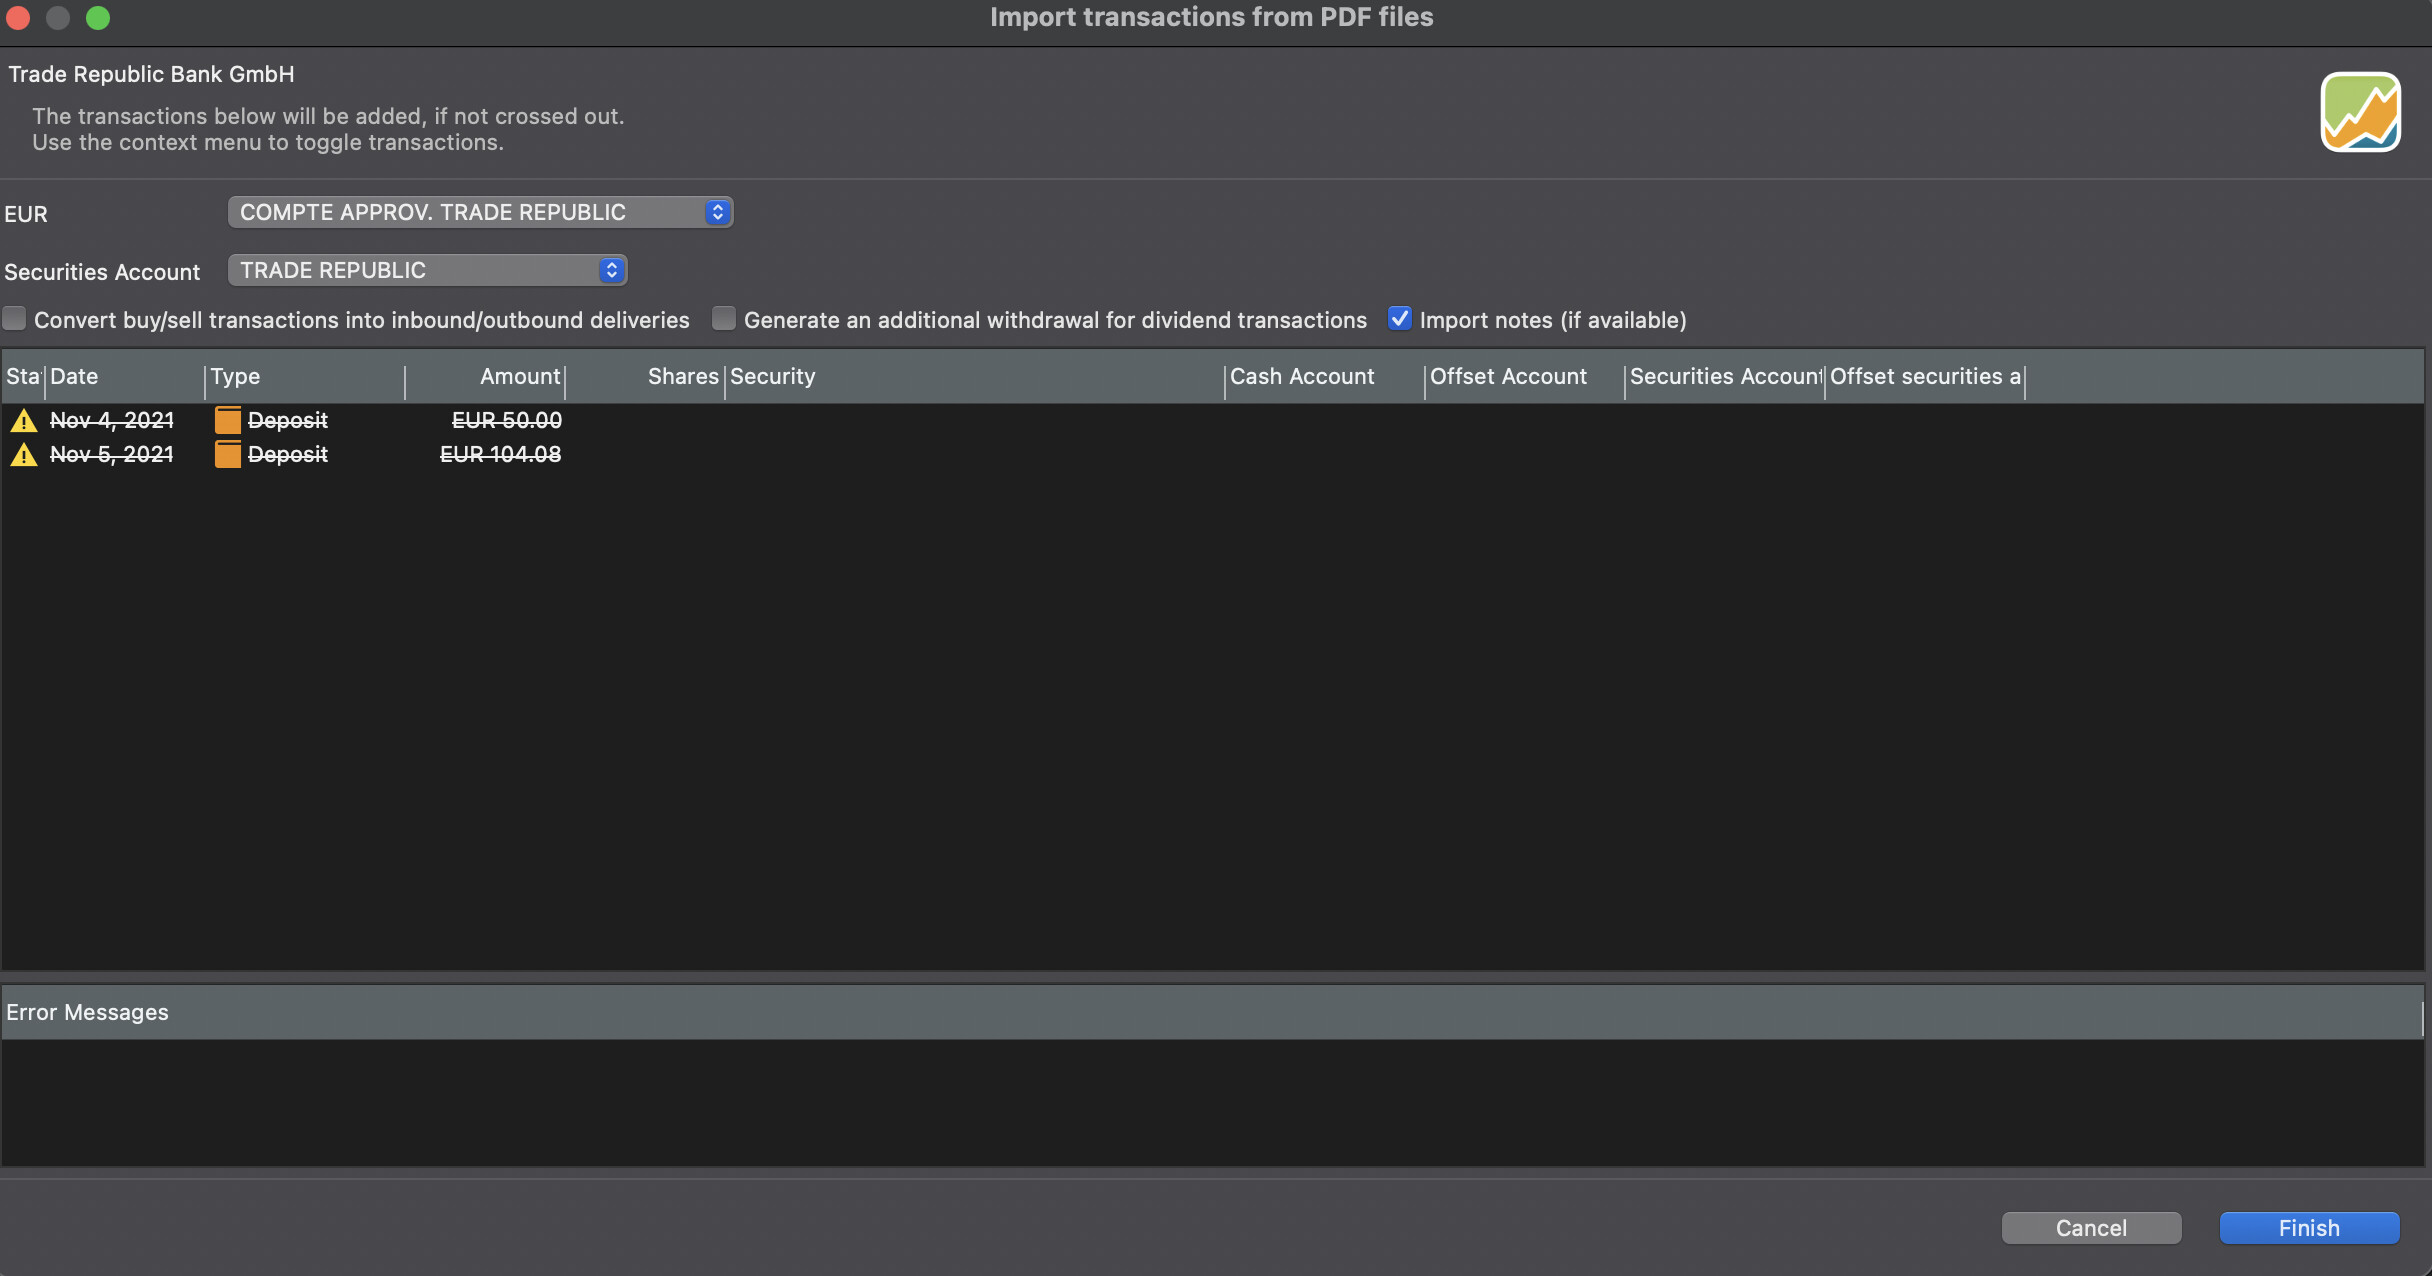Screen dimensions: 2432x1276
Task: Click the Offset Account column header
Action: 1525,377
